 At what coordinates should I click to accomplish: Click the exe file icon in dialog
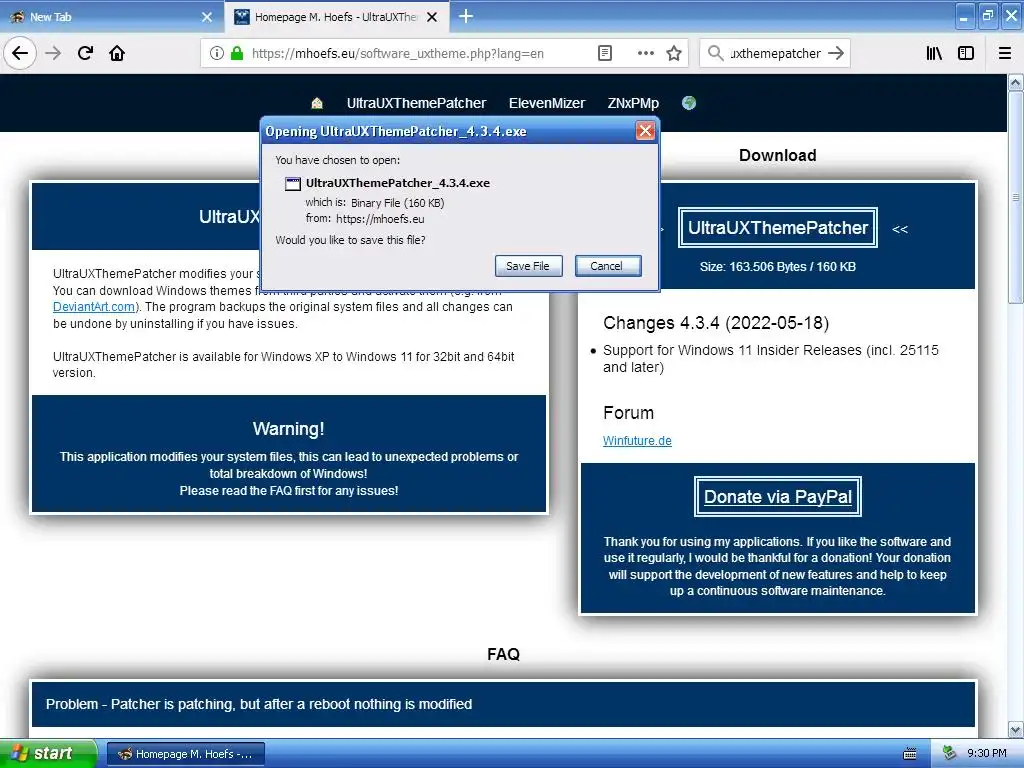293,184
